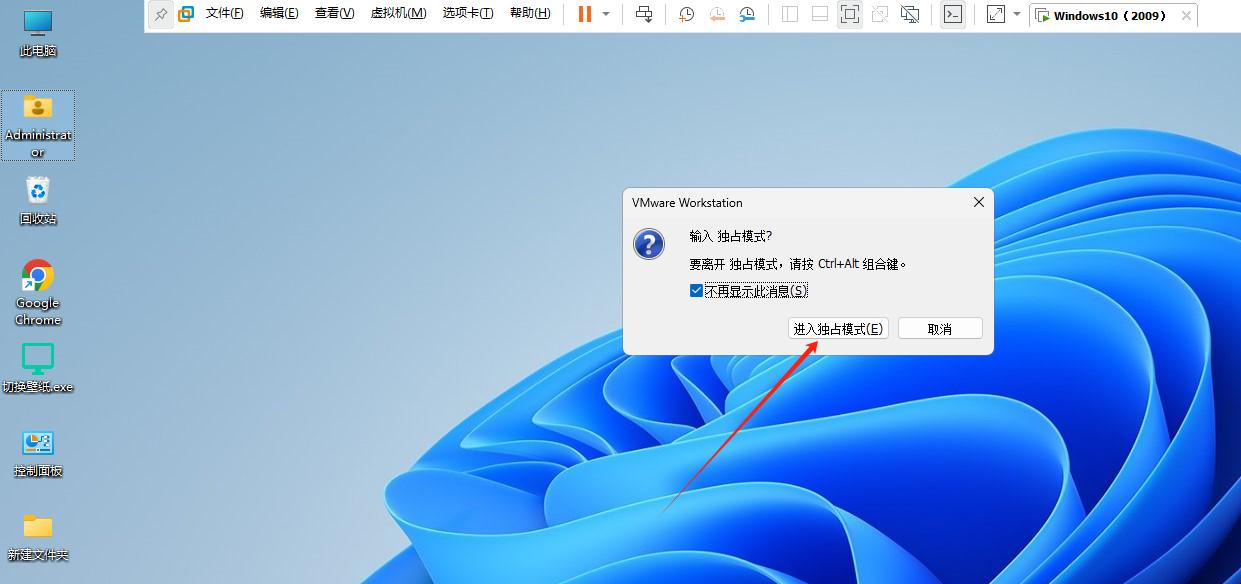
Task: Select the 新建文件夹 desktop folder
Action: (38, 537)
